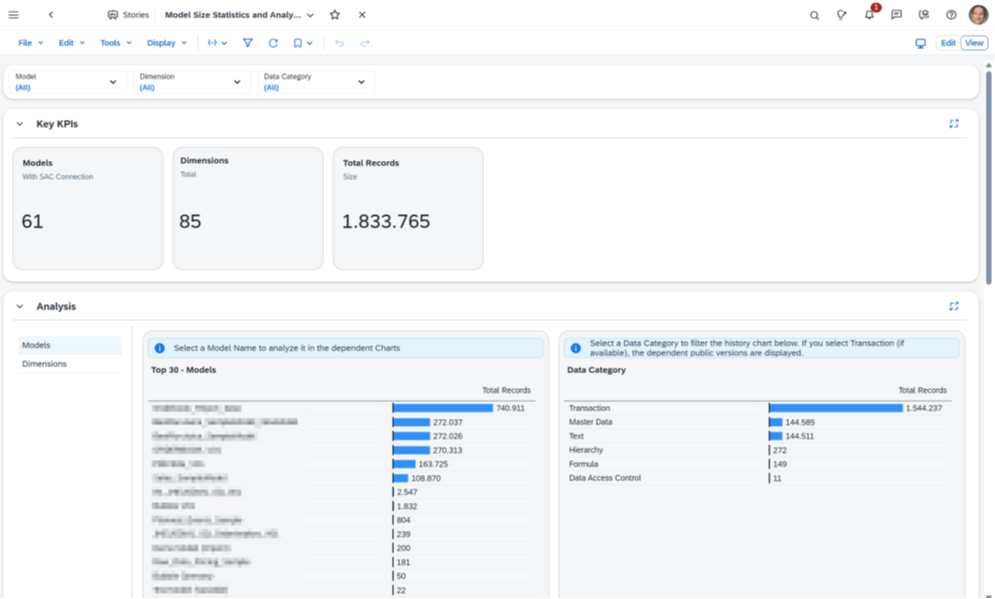Click the search magnifier icon

tap(814, 15)
